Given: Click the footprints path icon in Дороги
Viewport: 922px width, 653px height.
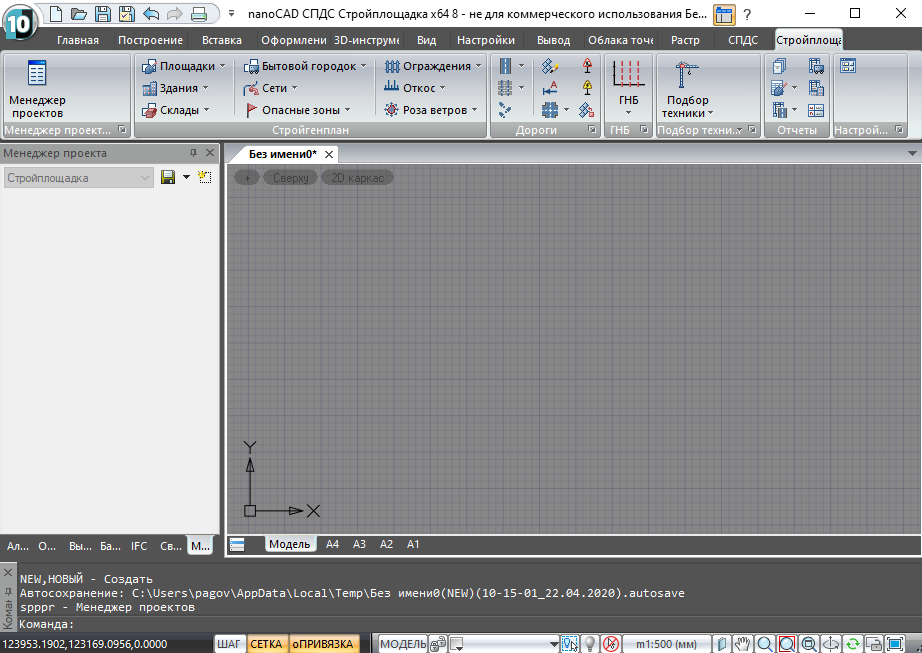Looking at the screenshot, I should (505, 110).
